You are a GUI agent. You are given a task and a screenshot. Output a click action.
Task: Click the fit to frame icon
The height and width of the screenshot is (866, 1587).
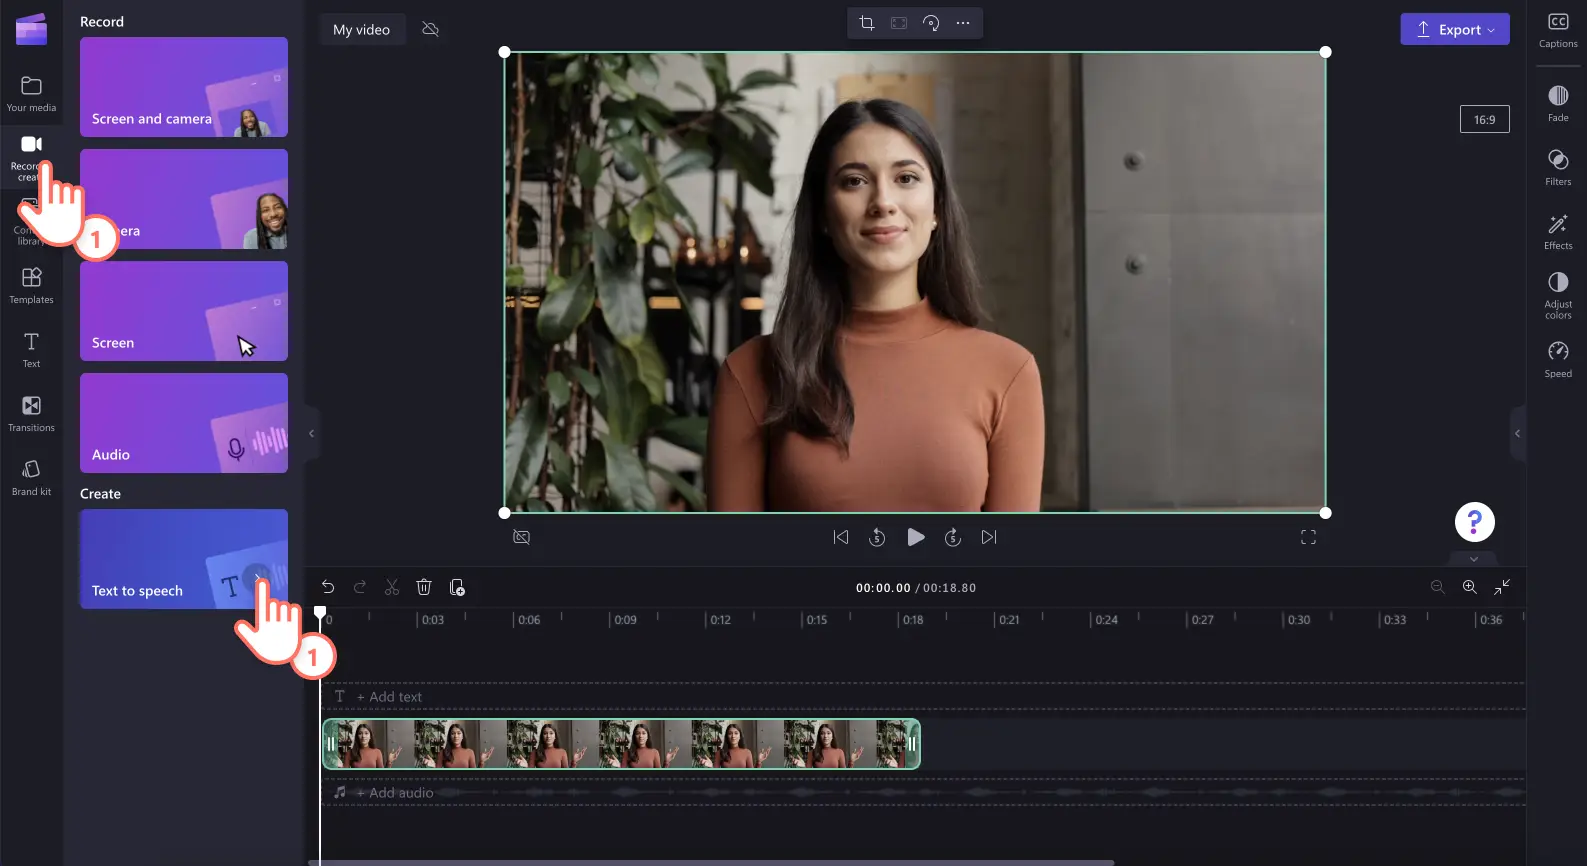click(x=899, y=23)
